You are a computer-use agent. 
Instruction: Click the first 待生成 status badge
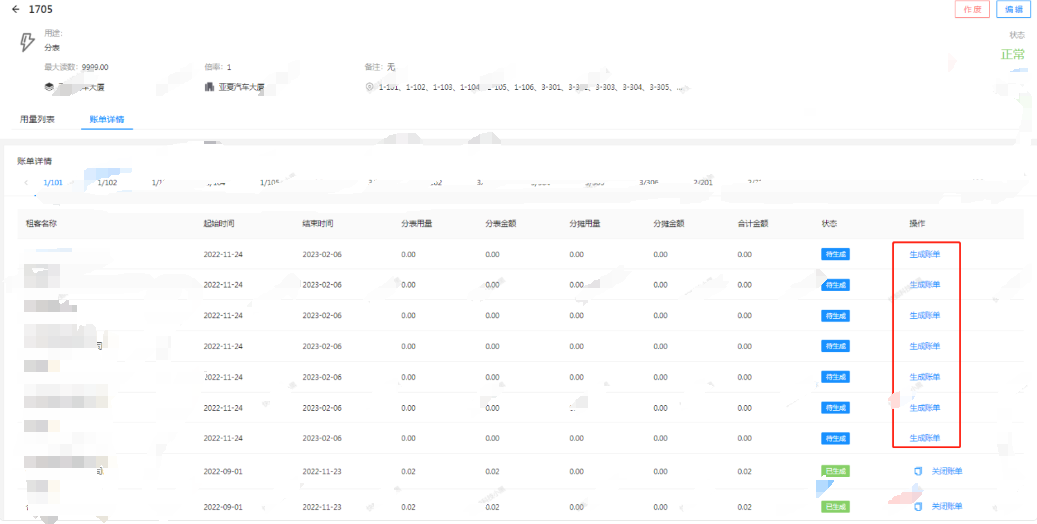(x=835, y=254)
